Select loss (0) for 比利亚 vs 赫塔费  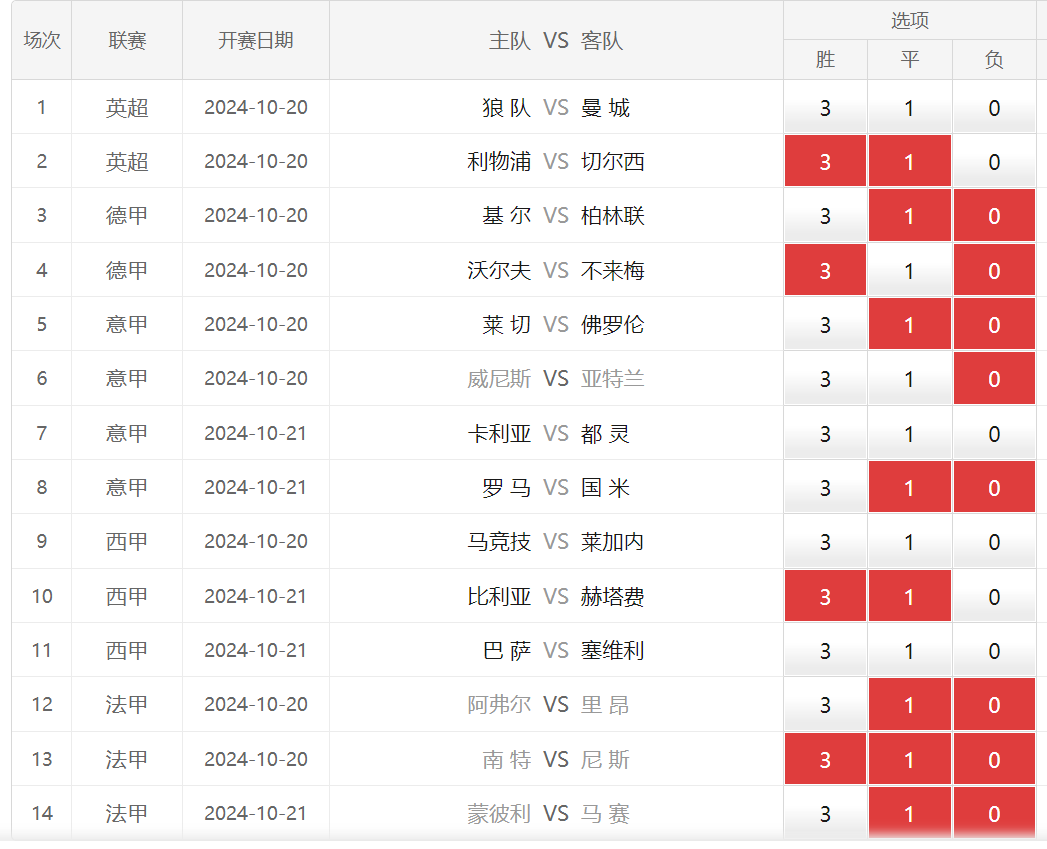coord(994,596)
